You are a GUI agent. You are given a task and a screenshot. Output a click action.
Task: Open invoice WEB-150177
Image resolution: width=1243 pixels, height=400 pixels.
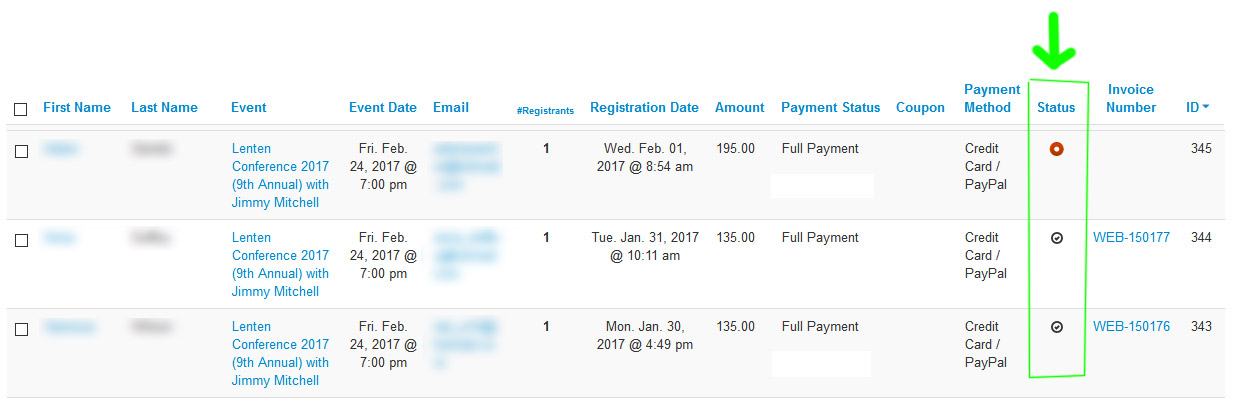click(1131, 238)
